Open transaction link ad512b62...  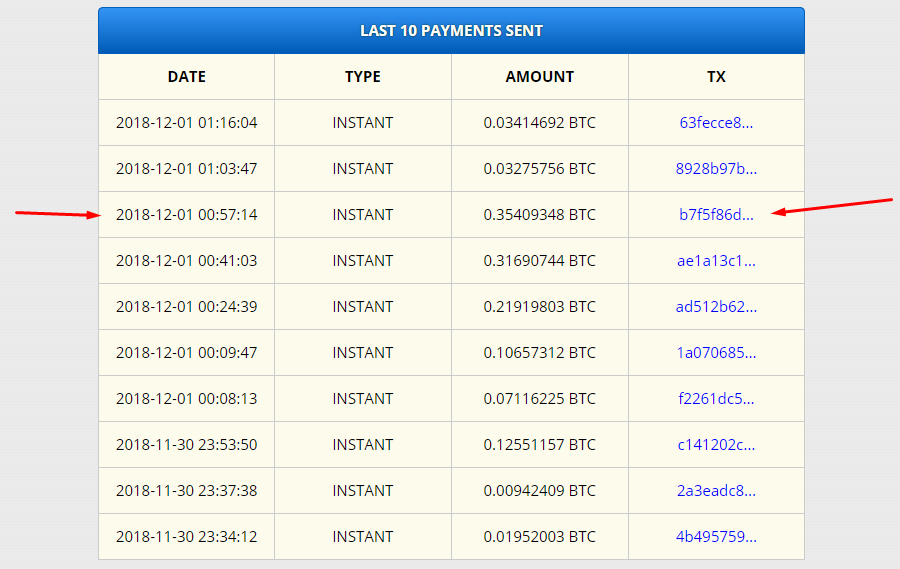716,307
